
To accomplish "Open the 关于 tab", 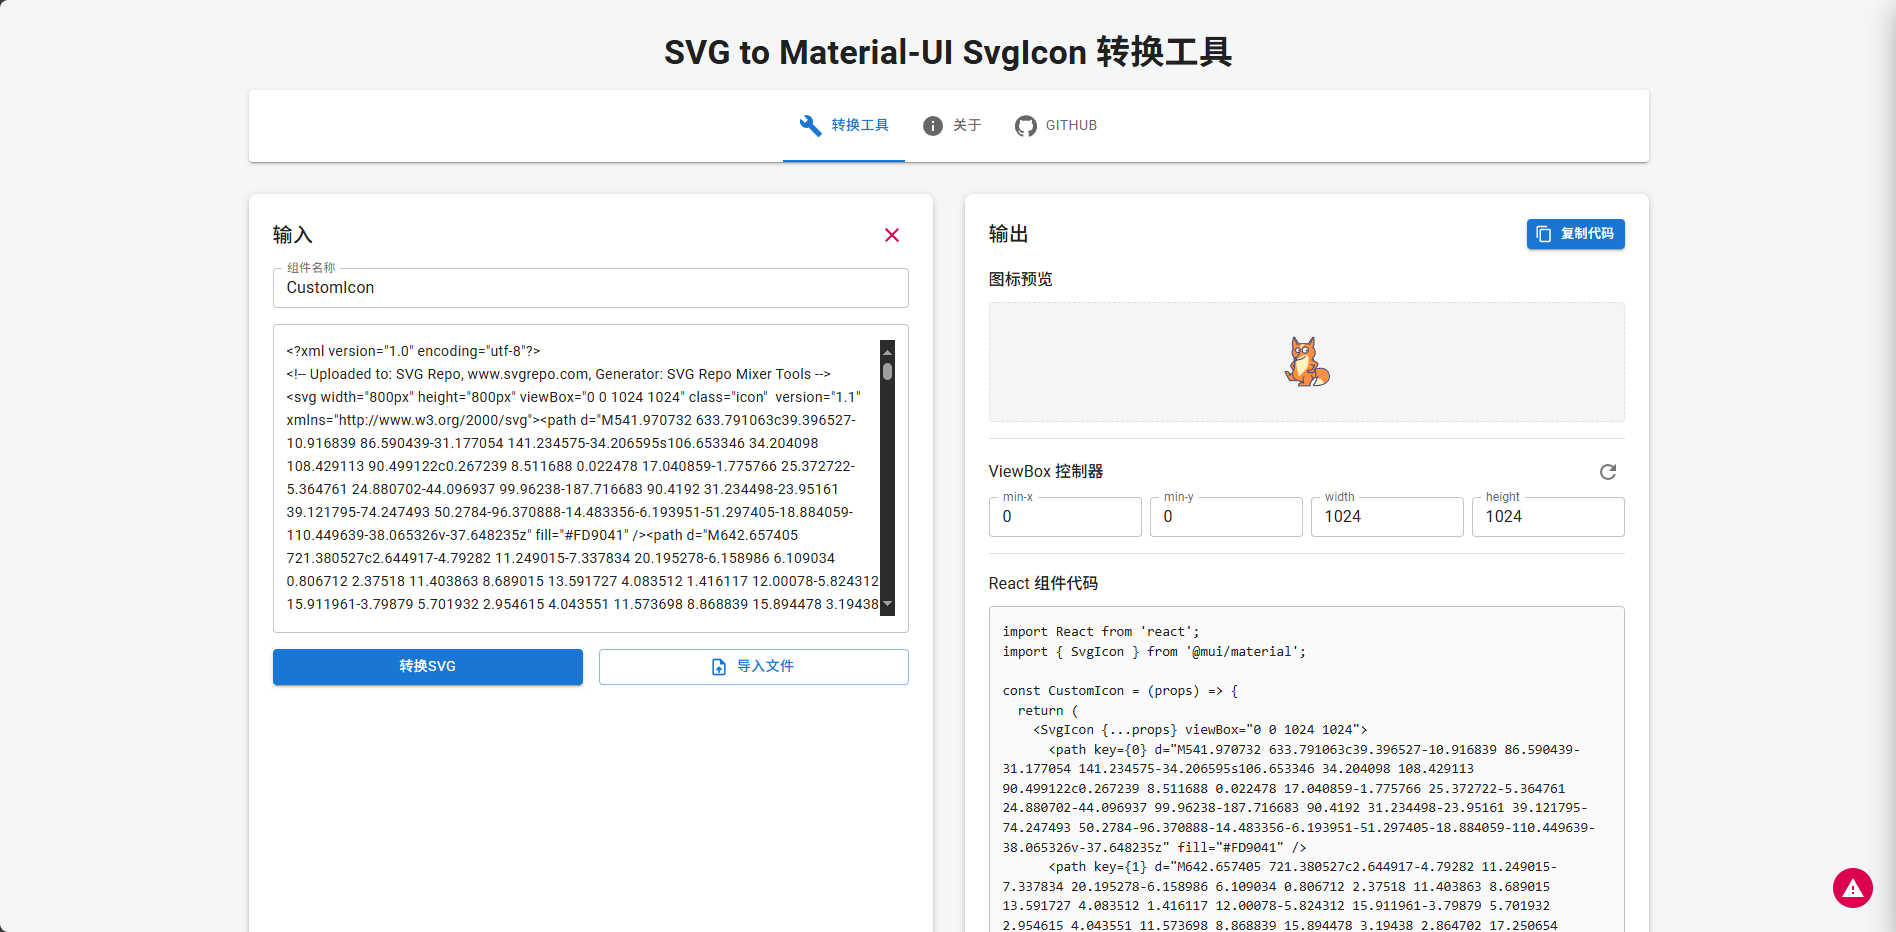I will (952, 126).
